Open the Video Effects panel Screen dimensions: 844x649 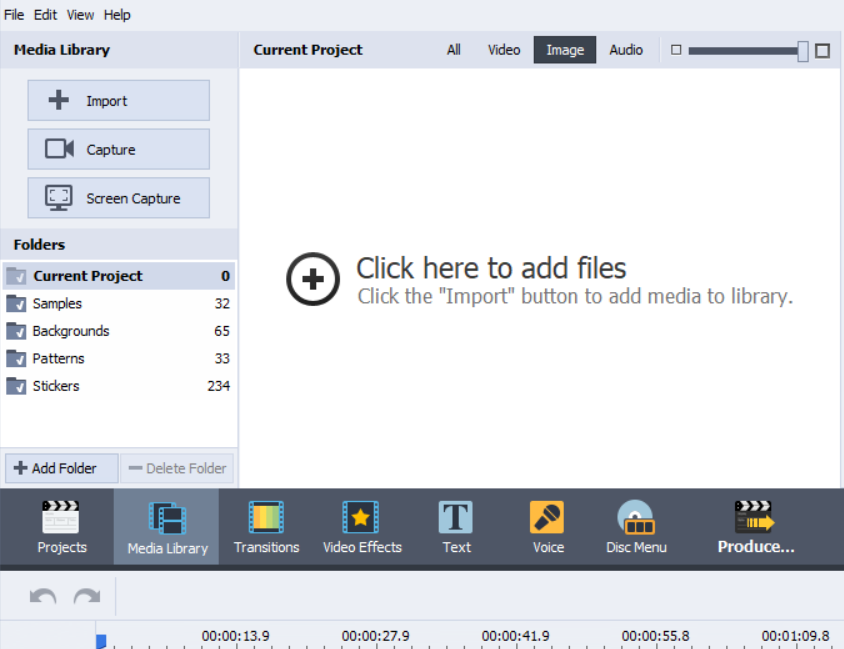tap(362, 527)
